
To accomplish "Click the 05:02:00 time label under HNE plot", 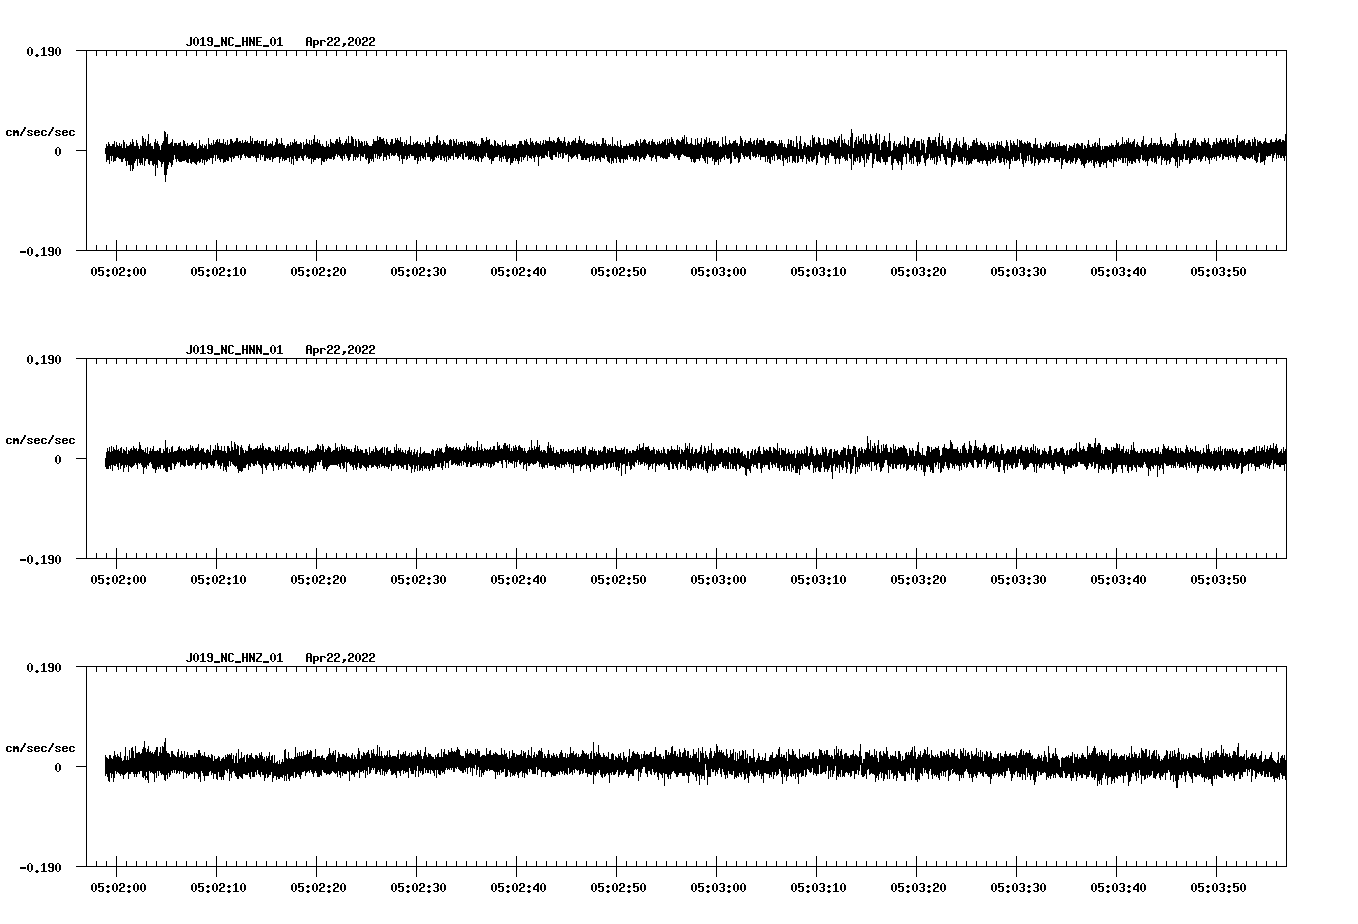I will (x=118, y=272).
